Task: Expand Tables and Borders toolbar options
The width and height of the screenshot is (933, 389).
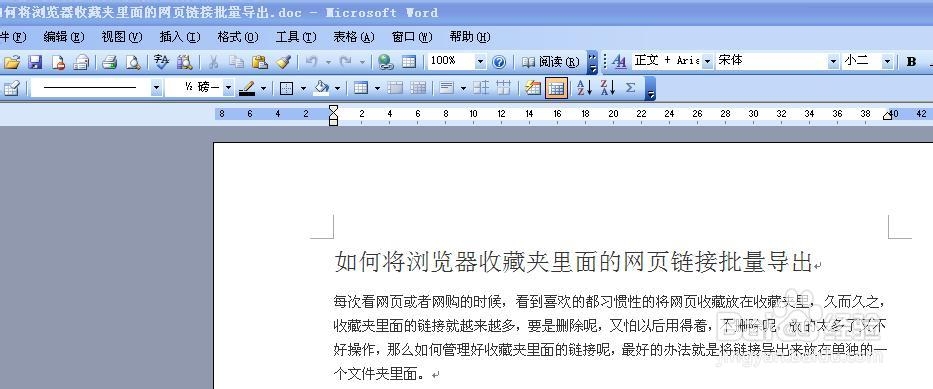Action: [651, 89]
